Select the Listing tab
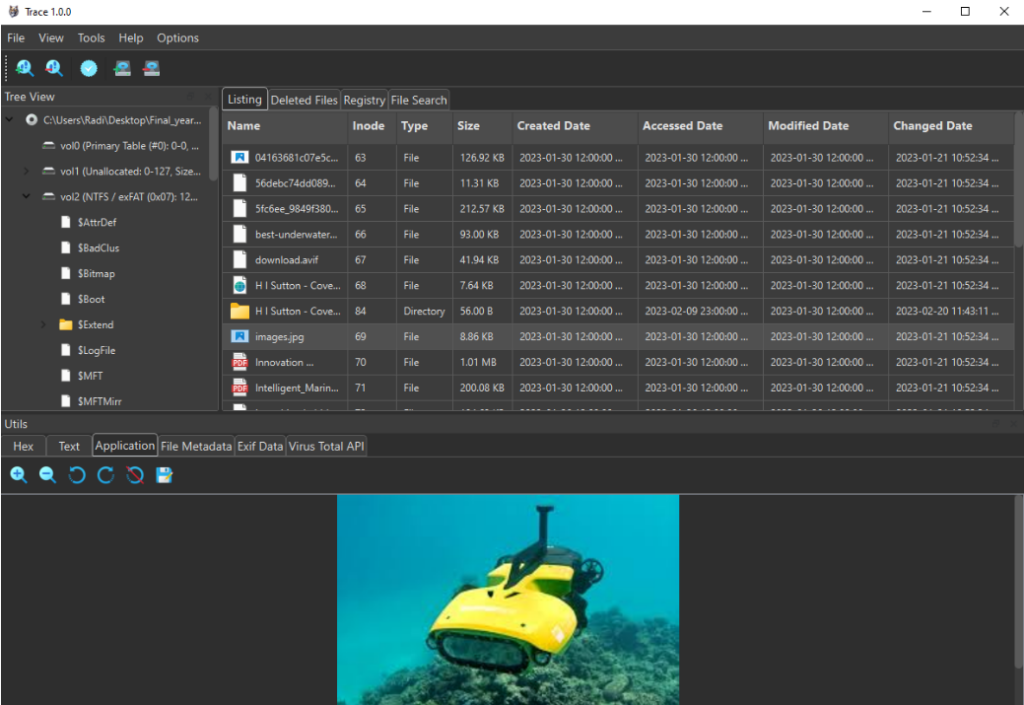The image size is (1024, 705). [x=244, y=99]
